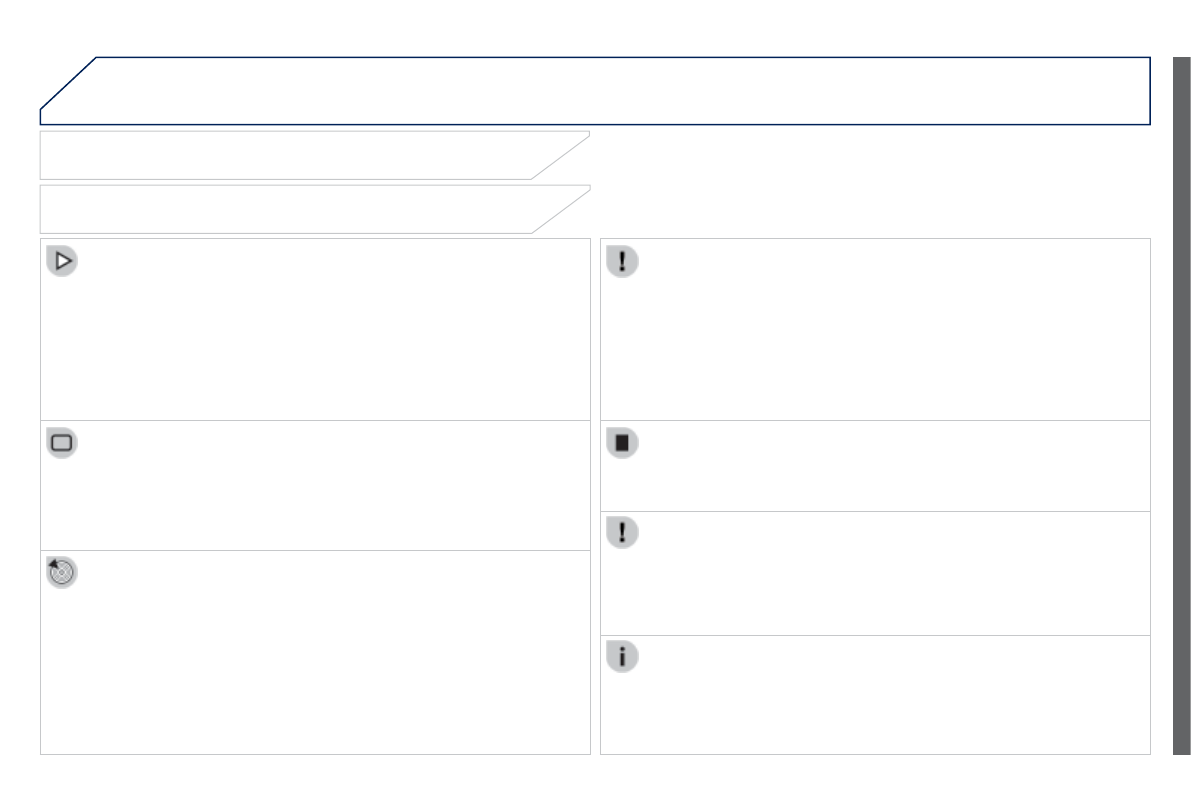
Task: Click the lower exclamation warning icon
Action: [x=622, y=533]
